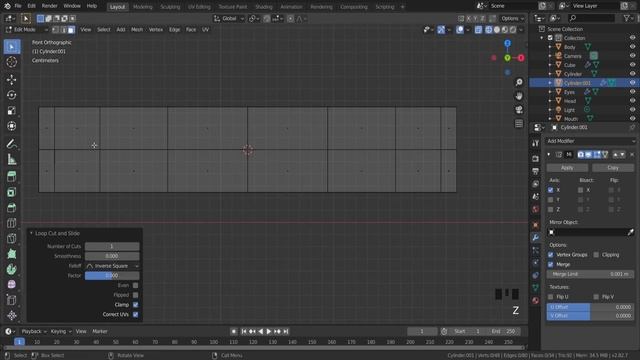The image size is (640, 360).
Task: Select the Knife tool
Action: (x=12, y=238)
